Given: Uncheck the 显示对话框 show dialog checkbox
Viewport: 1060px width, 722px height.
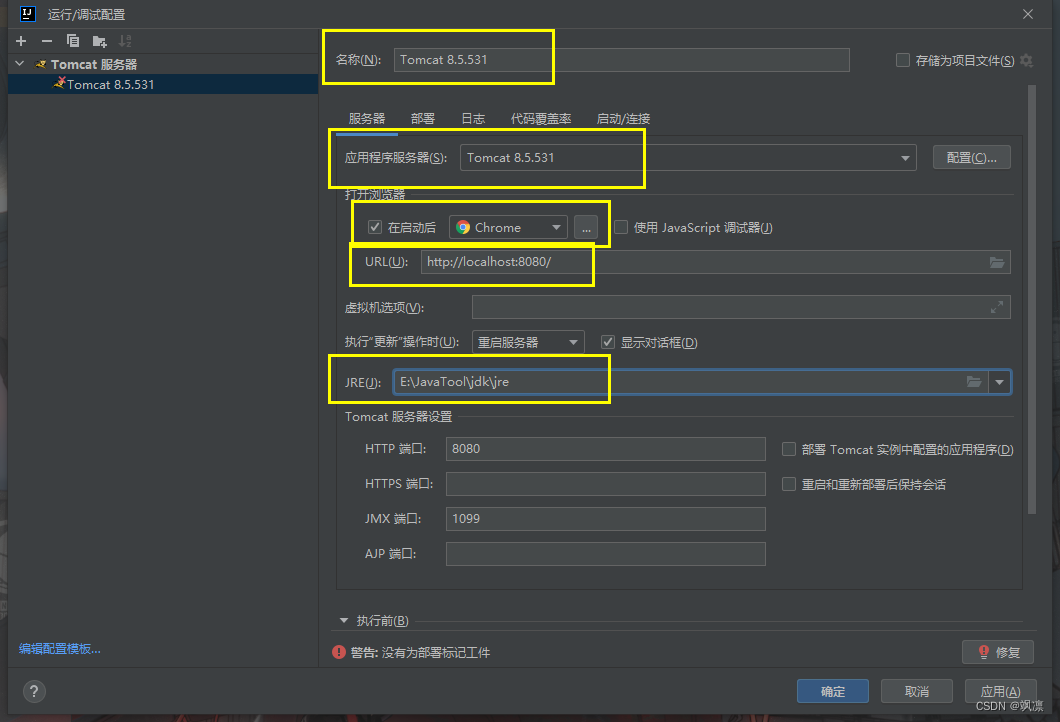Looking at the screenshot, I should tap(608, 342).
